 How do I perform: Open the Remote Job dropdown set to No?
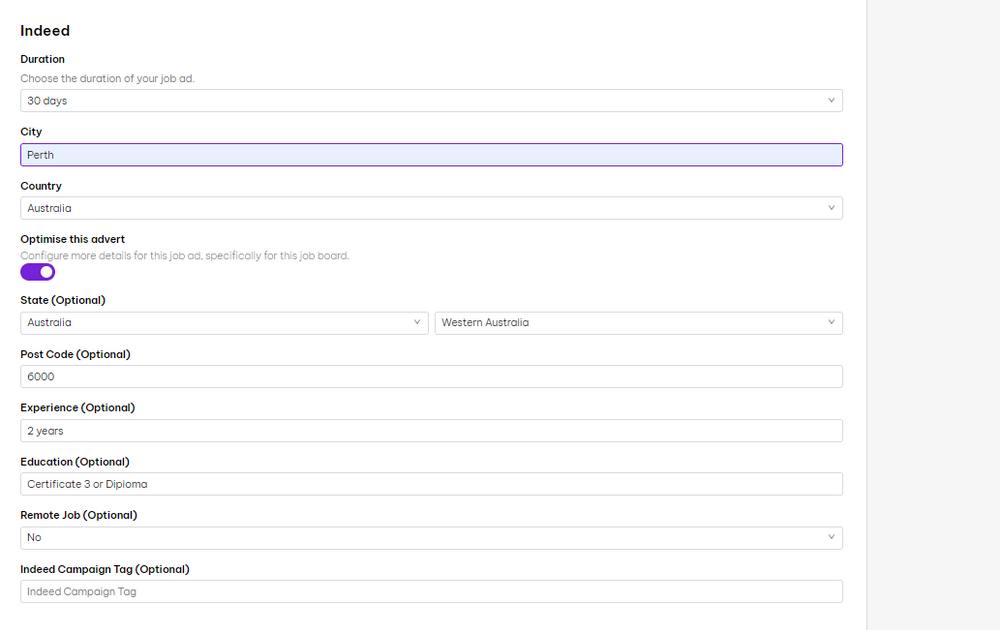430,538
